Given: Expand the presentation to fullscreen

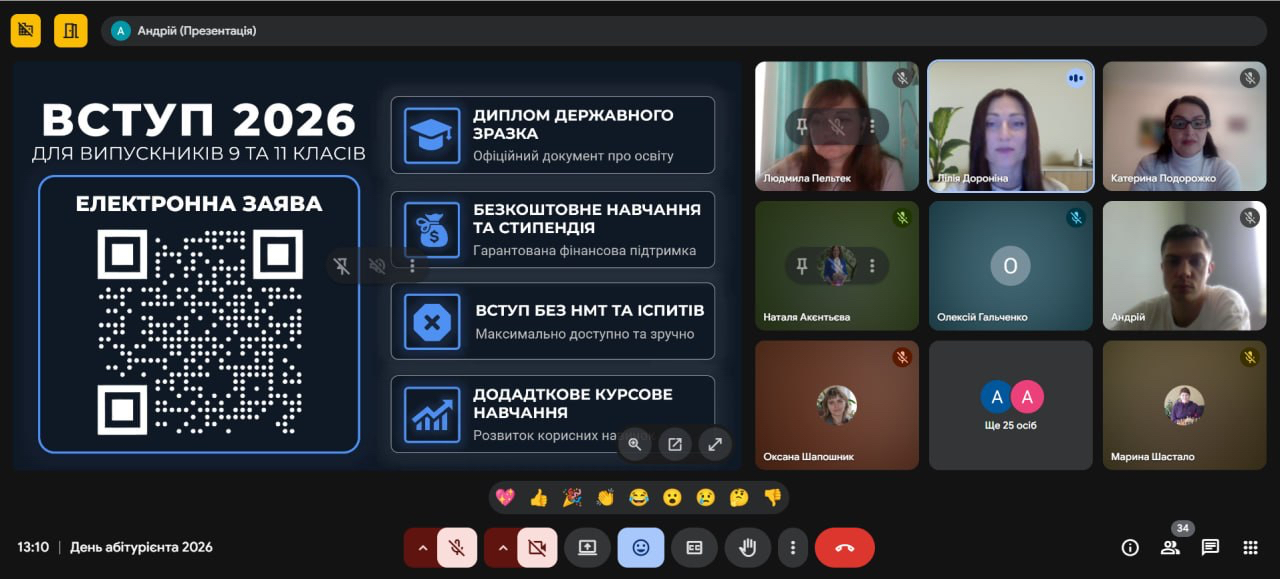Looking at the screenshot, I should (x=715, y=445).
